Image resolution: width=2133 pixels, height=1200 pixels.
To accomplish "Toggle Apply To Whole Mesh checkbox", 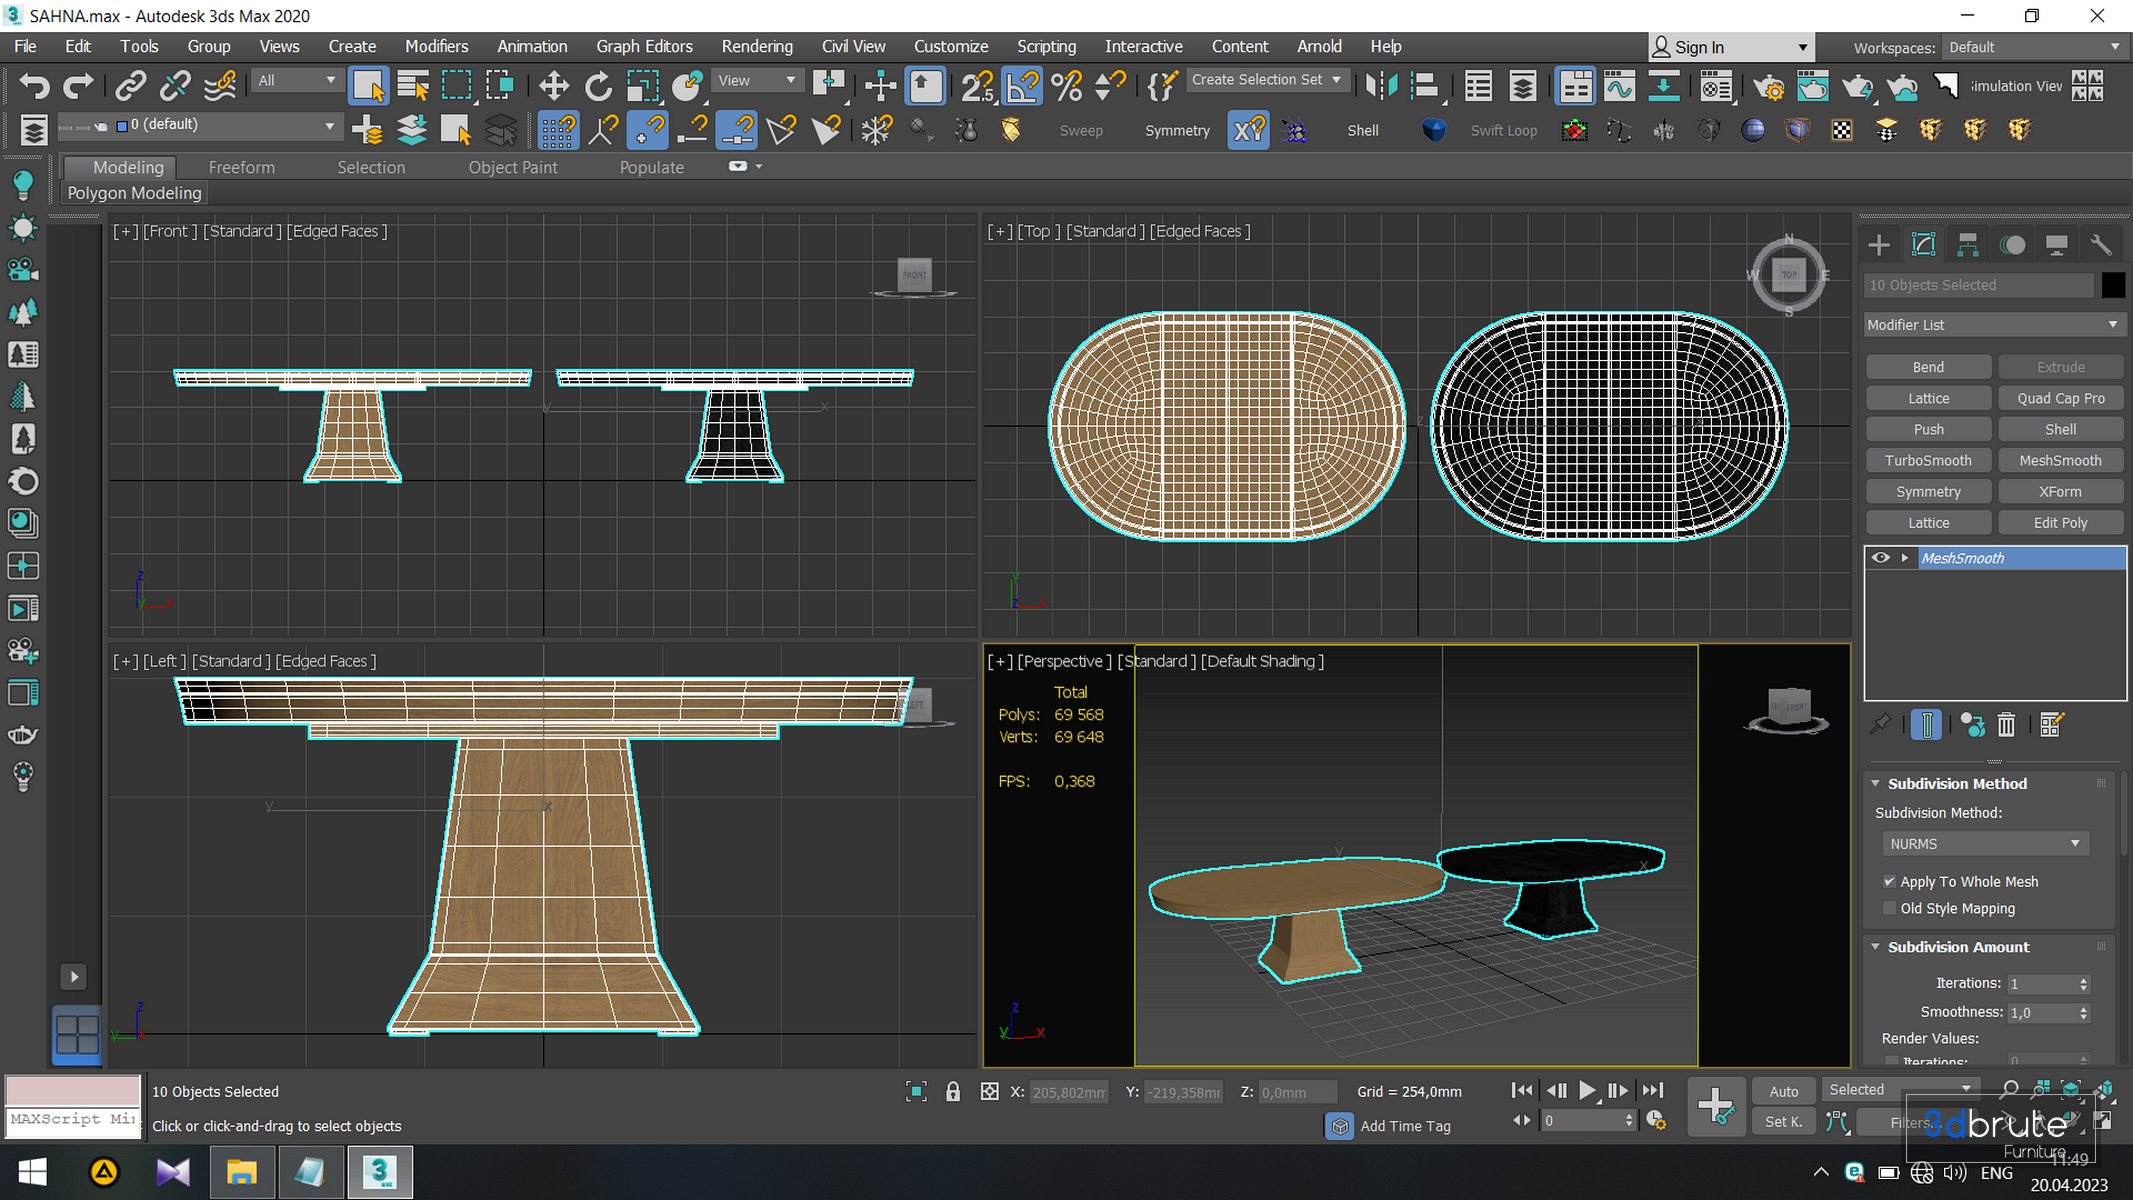I will click(1889, 882).
